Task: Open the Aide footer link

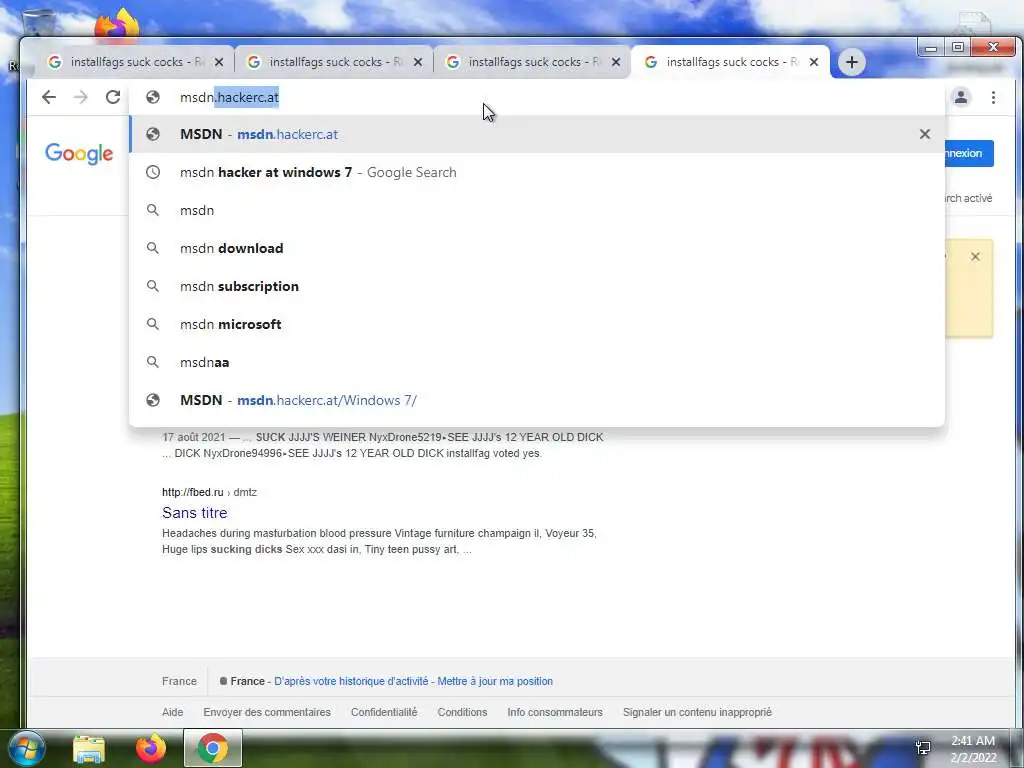Action: coord(172,712)
